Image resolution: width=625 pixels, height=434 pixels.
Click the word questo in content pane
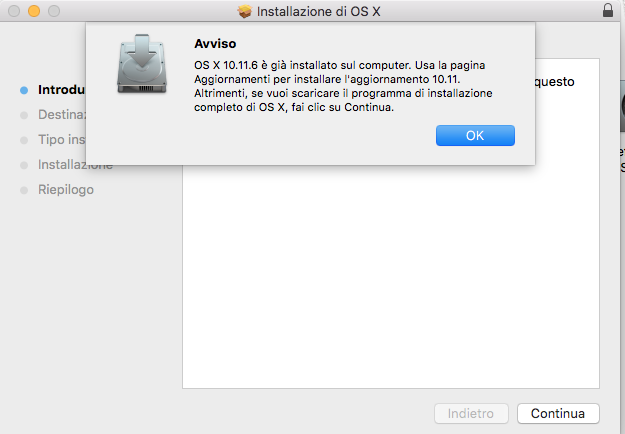(x=554, y=82)
